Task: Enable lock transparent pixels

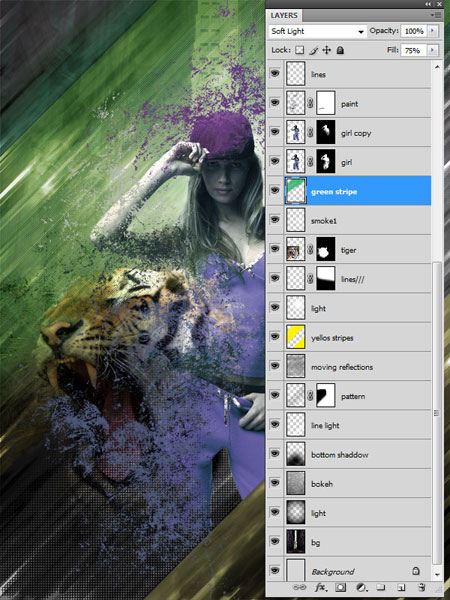Action: pyautogui.click(x=300, y=50)
